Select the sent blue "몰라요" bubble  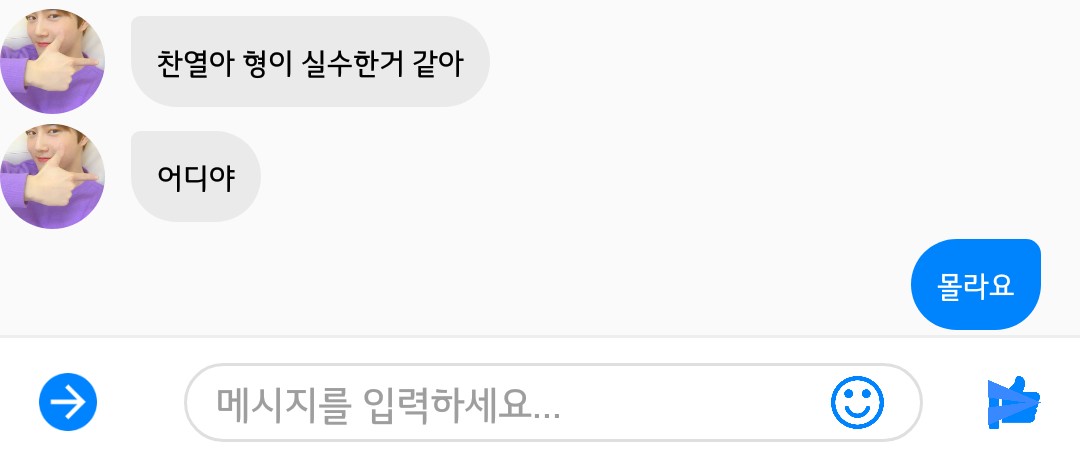point(975,284)
